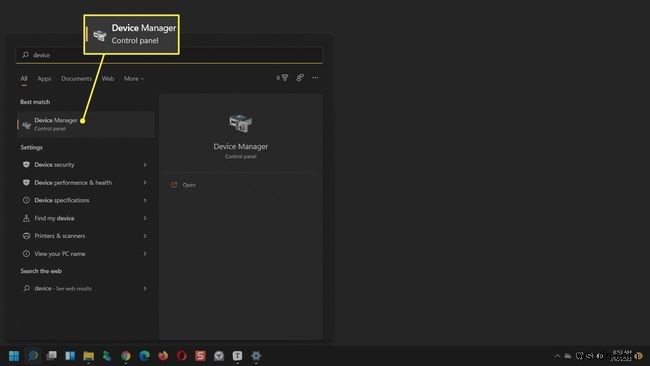The image size is (650, 366).
Task: Expand Device specifications chevron
Action: [145, 200]
